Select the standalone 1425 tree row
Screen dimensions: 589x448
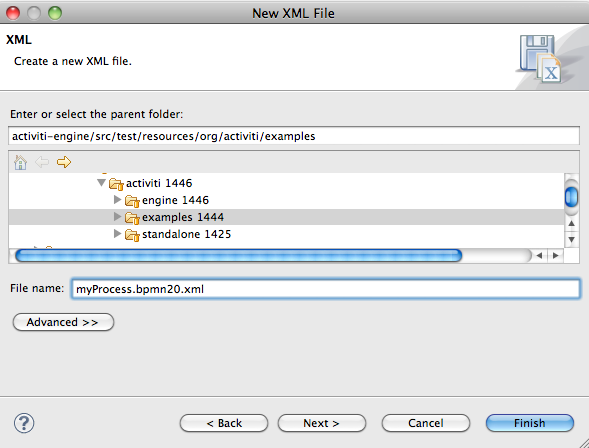[286, 235]
